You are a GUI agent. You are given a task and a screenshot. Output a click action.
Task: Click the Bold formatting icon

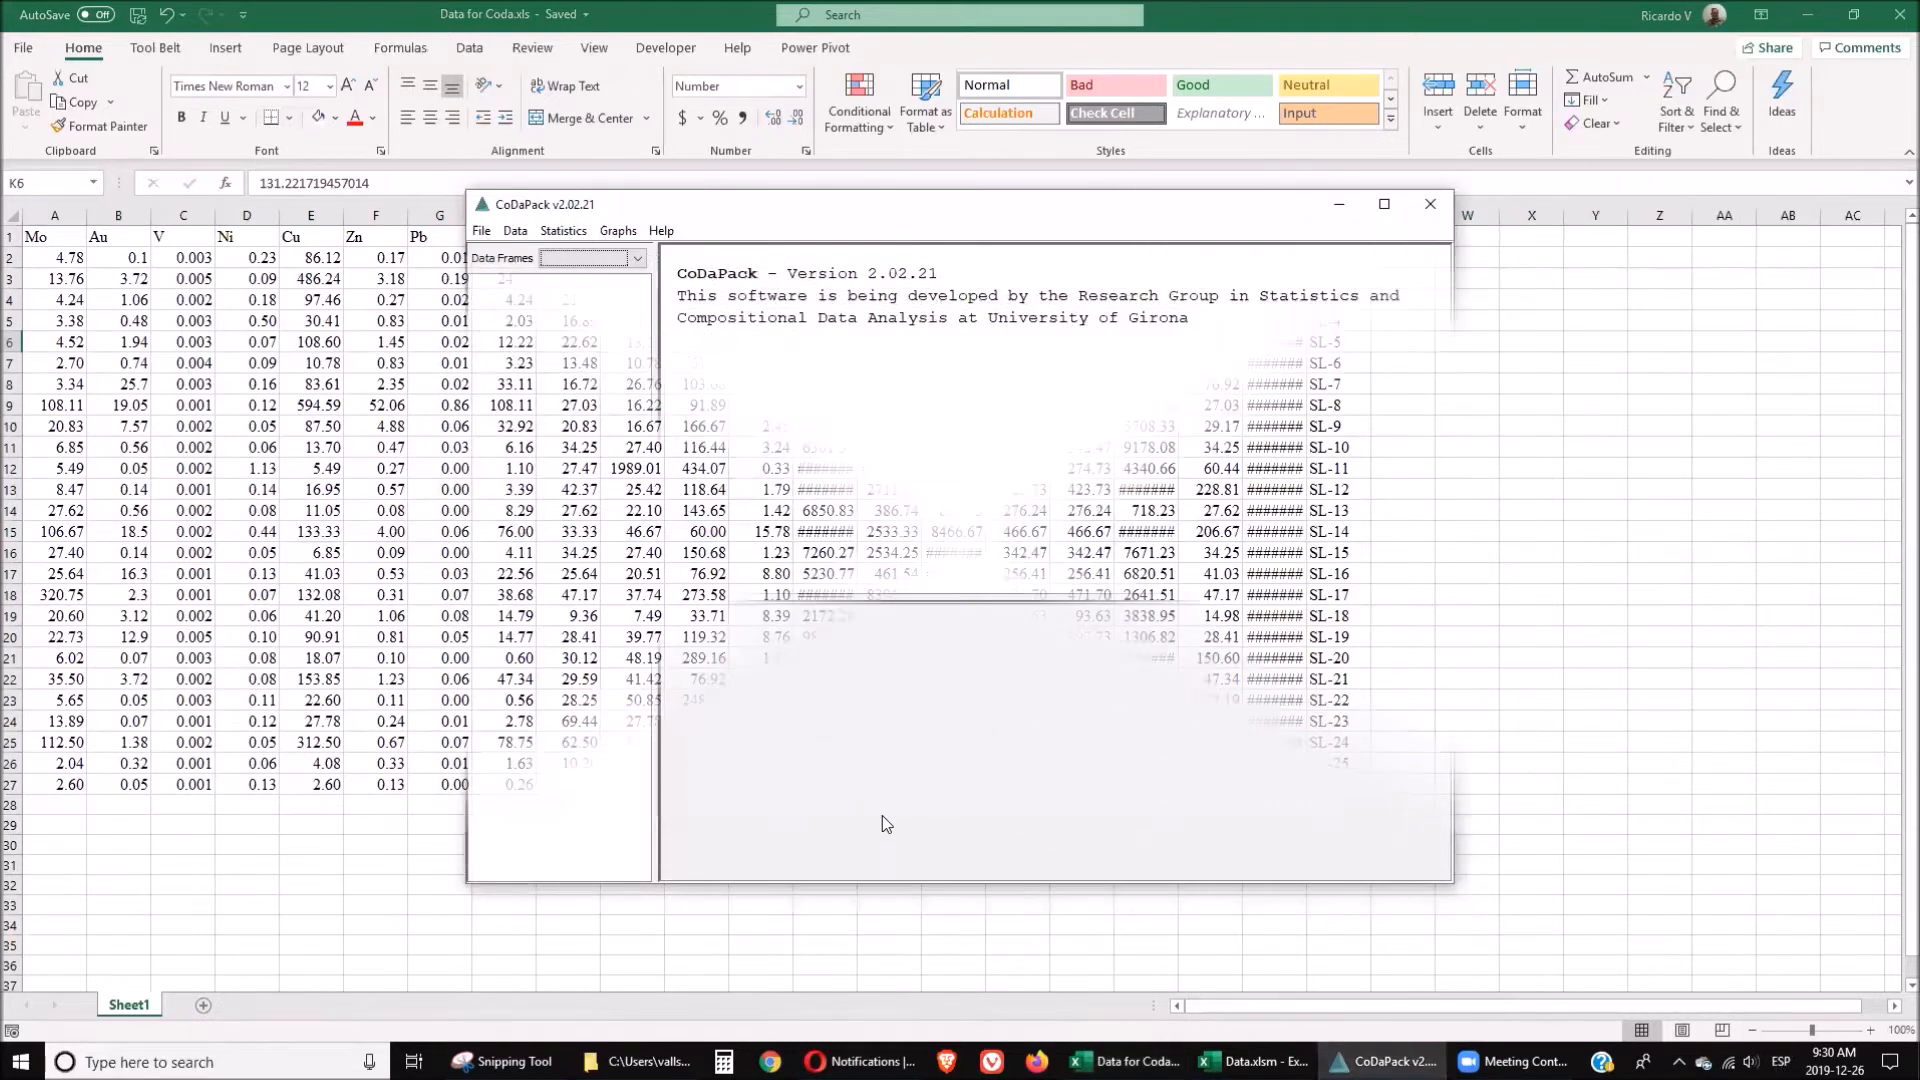(x=181, y=118)
